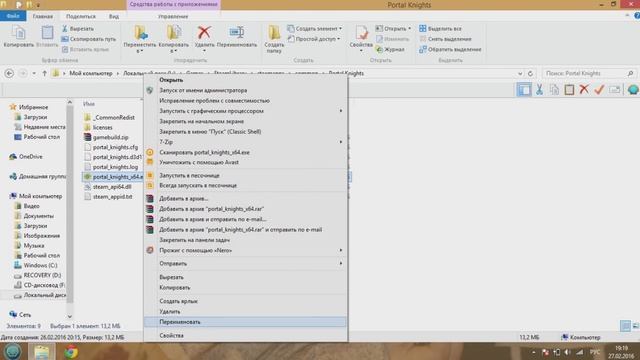This screenshot has height=360, width=640.
Task: Click Classic Shell red X delete icon
Action: click(x=584, y=89)
